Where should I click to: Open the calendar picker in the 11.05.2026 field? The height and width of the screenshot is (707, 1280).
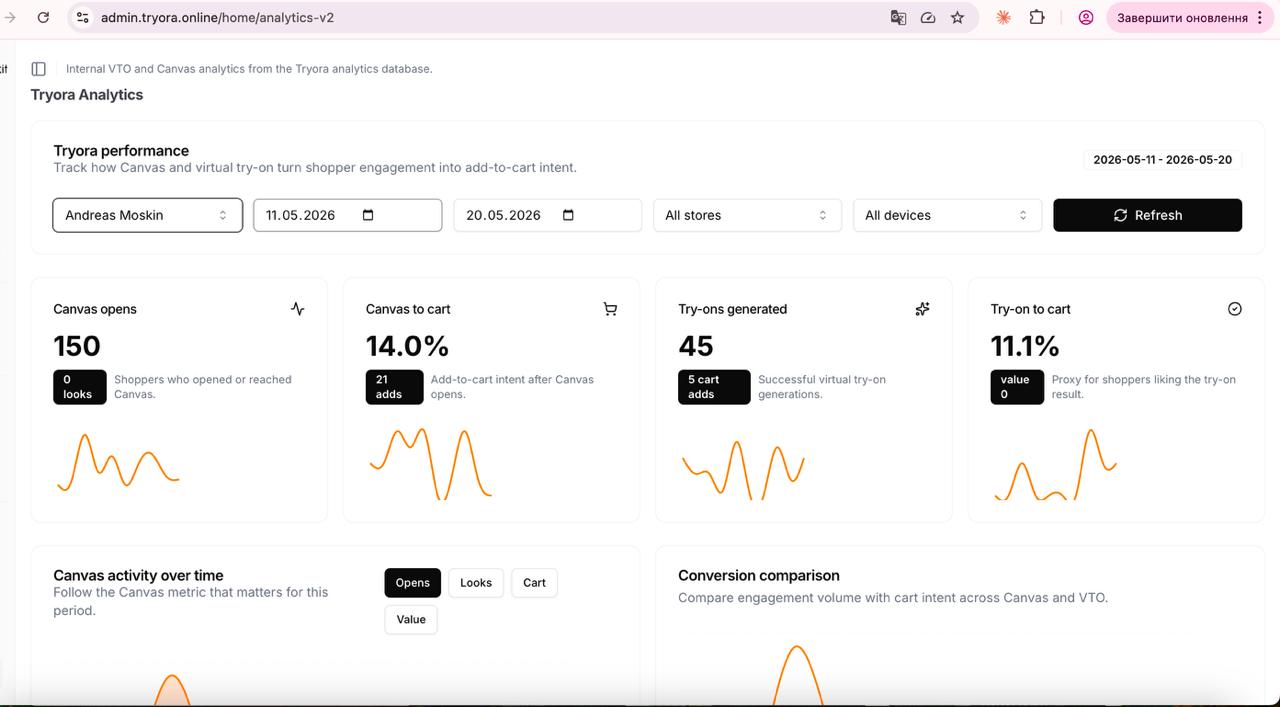click(x=368, y=215)
